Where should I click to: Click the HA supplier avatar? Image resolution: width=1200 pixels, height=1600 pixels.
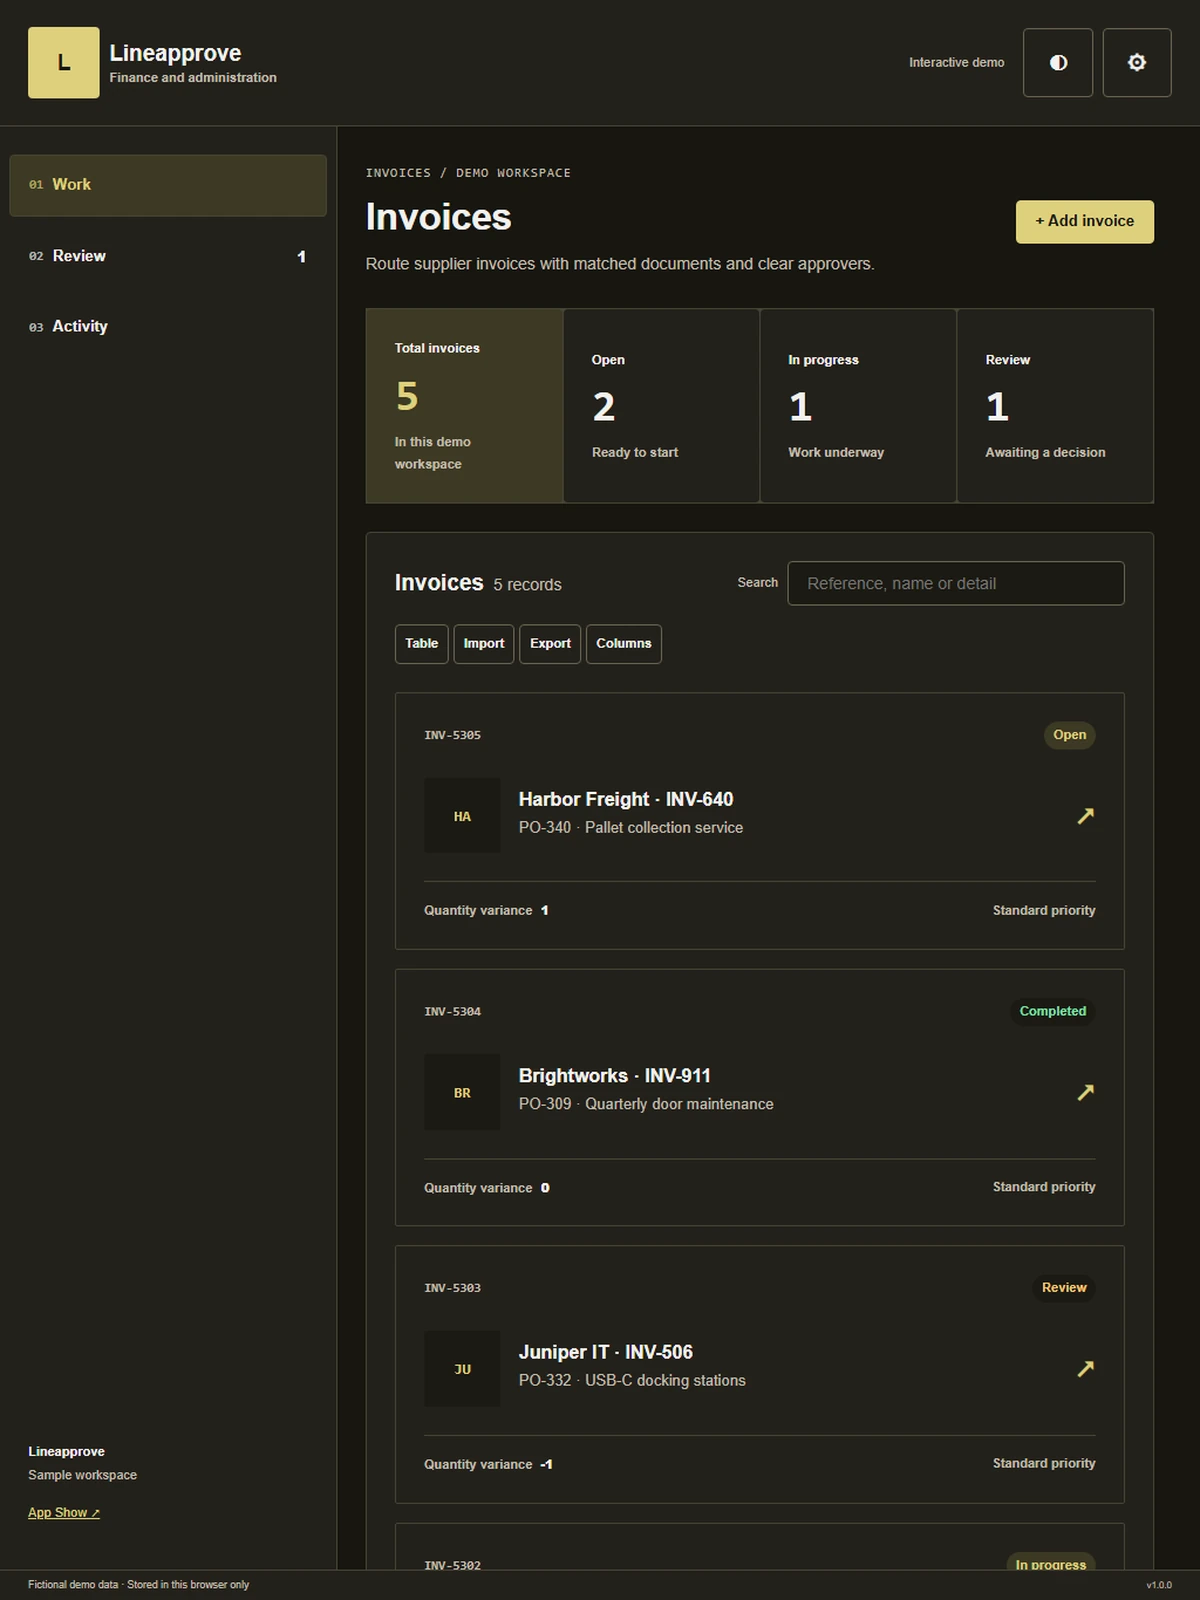click(x=462, y=816)
